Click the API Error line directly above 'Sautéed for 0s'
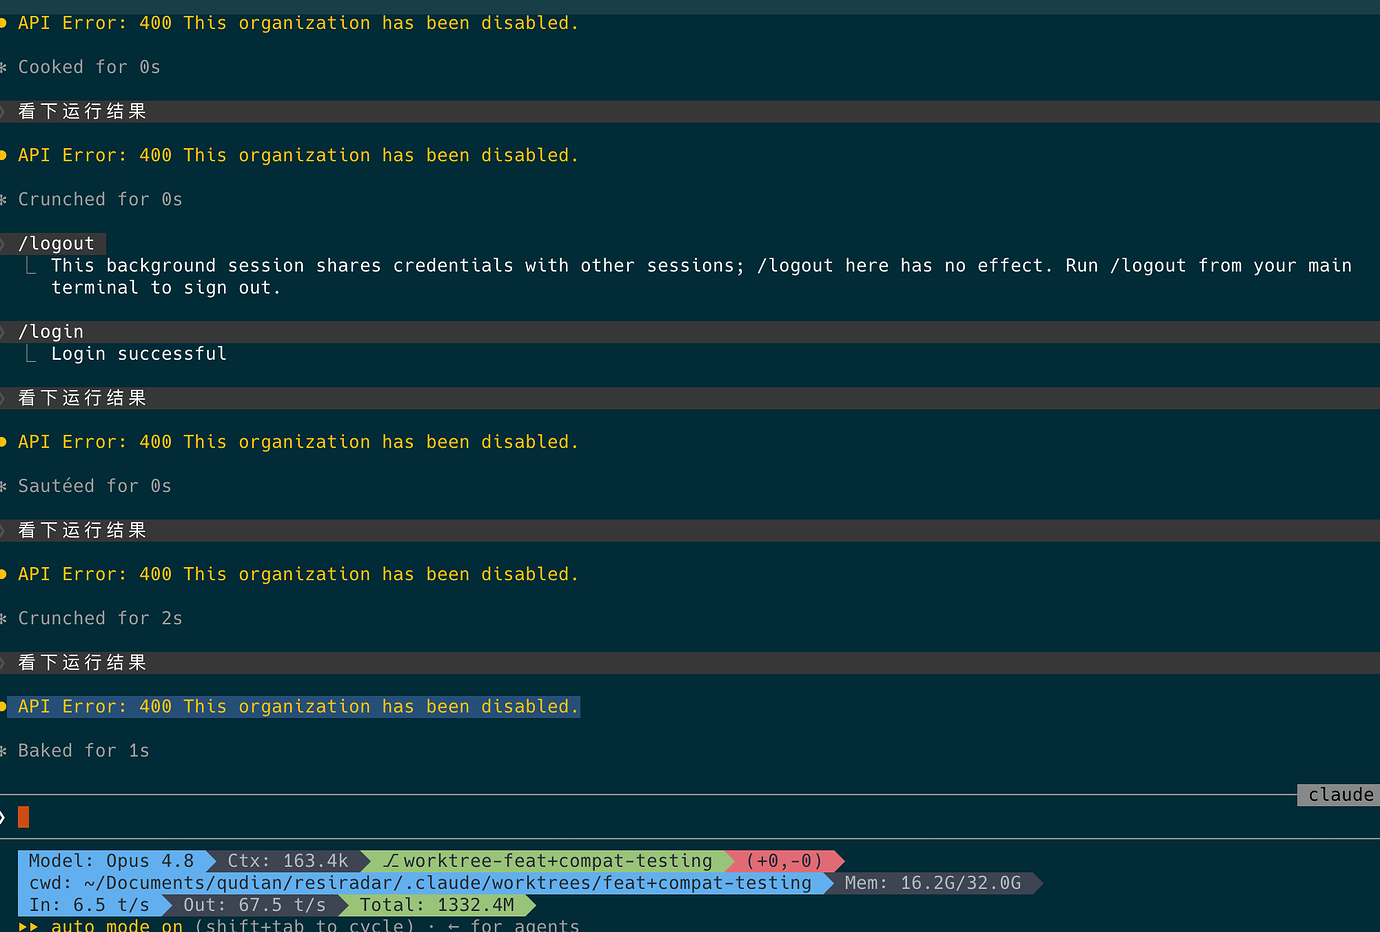The height and width of the screenshot is (932, 1380). [298, 442]
